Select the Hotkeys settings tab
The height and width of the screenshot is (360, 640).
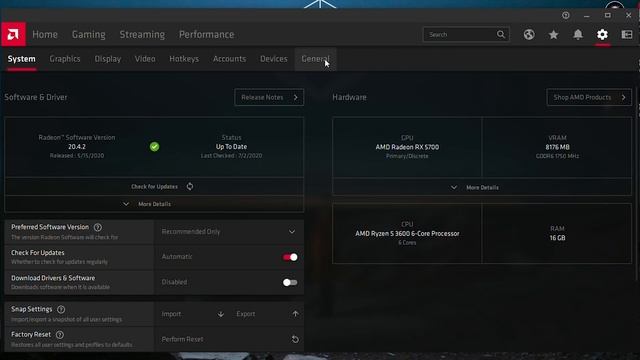tap(184, 59)
